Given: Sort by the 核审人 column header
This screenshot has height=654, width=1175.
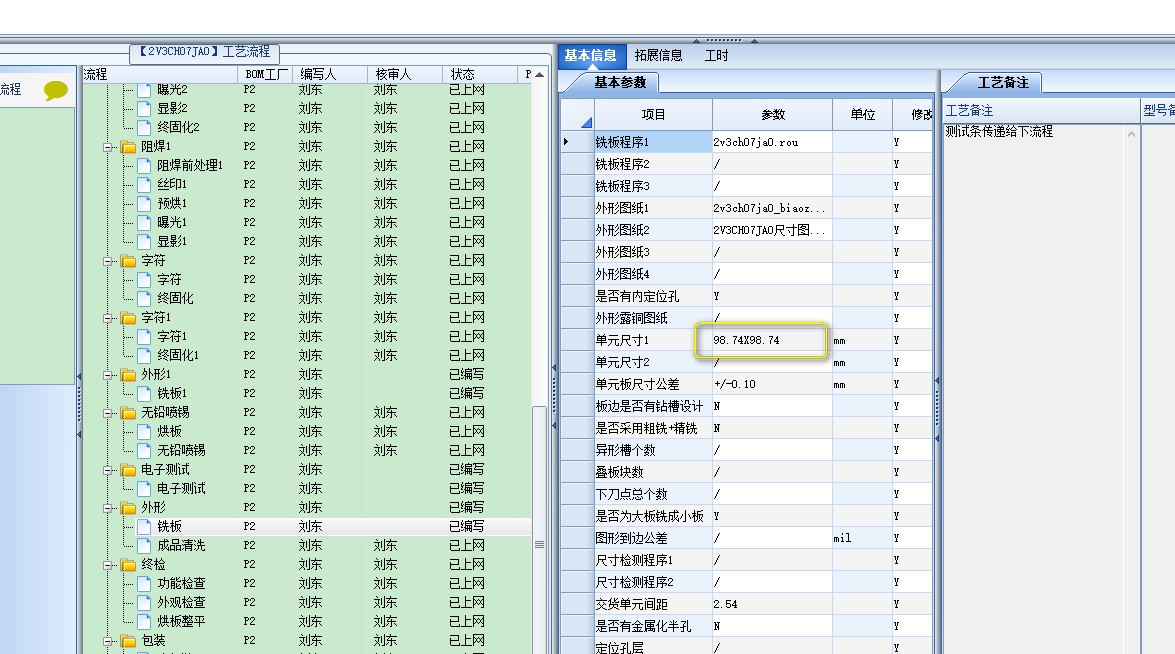Looking at the screenshot, I should tap(405, 74).
